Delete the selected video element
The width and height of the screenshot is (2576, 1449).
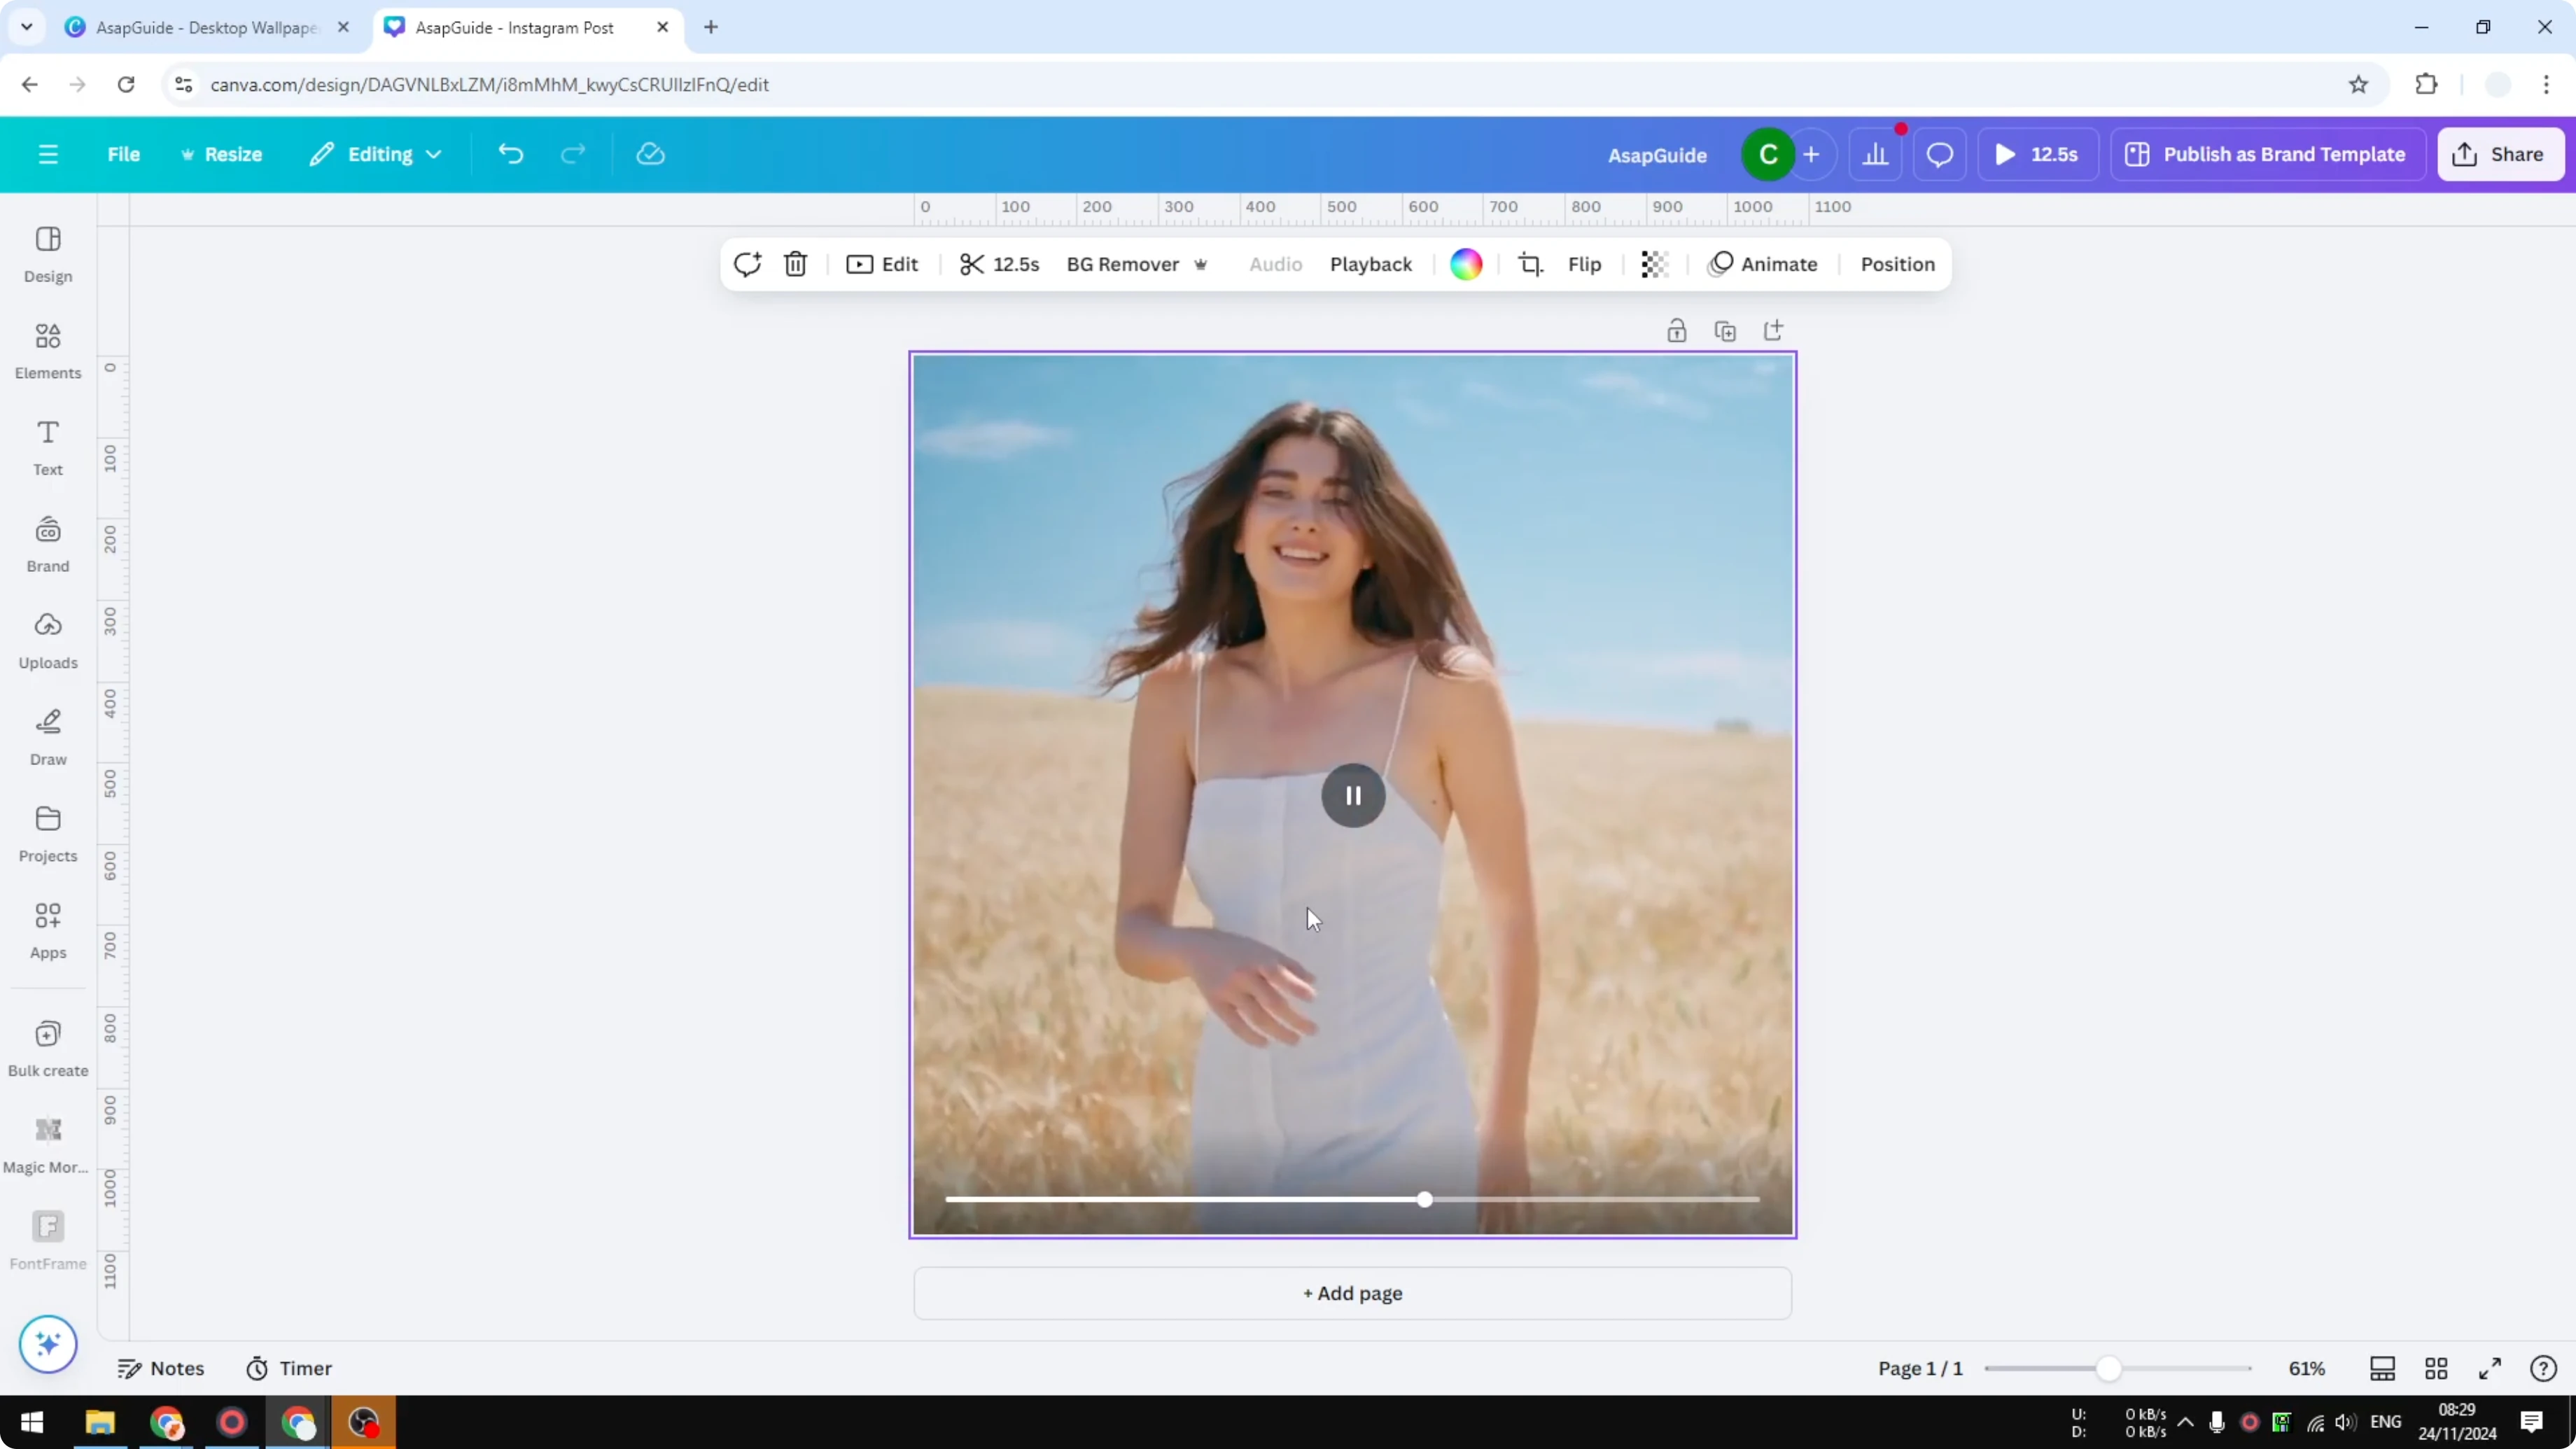(x=795, y=264)
